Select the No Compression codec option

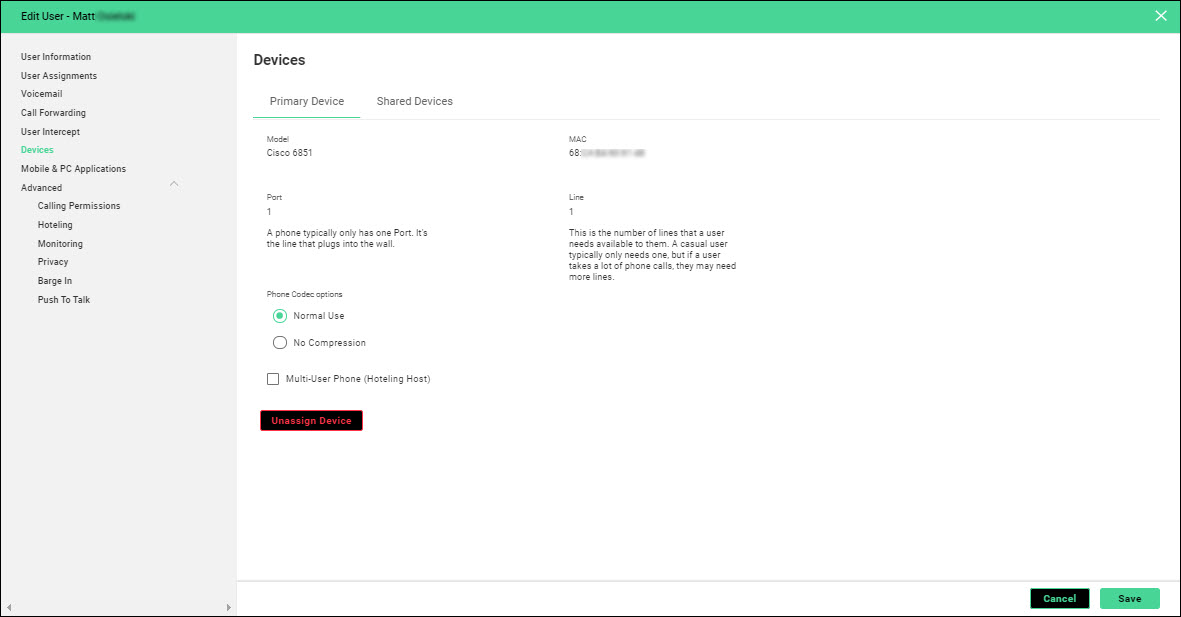click(x=280, y=343)
